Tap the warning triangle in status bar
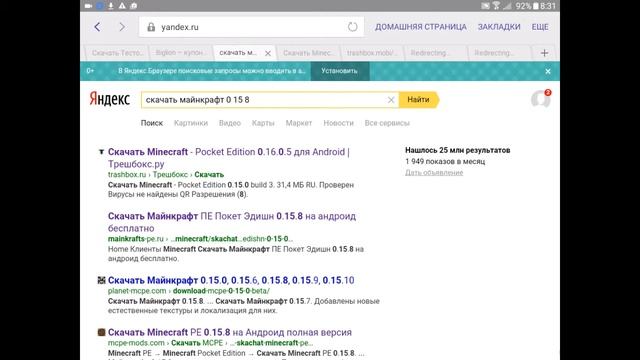 click(122, 6)
